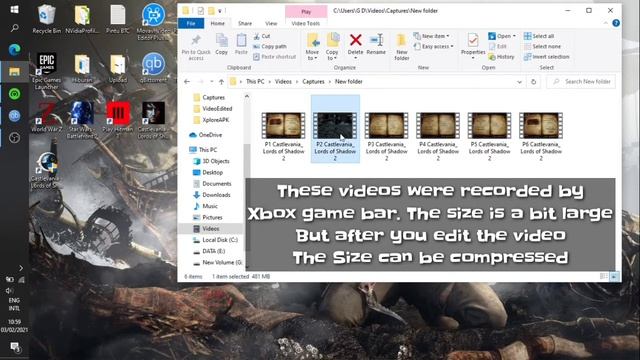640x360 pixels.
Task: Select OneDrive in navigation pane
Action: click(x=210, y=135)
